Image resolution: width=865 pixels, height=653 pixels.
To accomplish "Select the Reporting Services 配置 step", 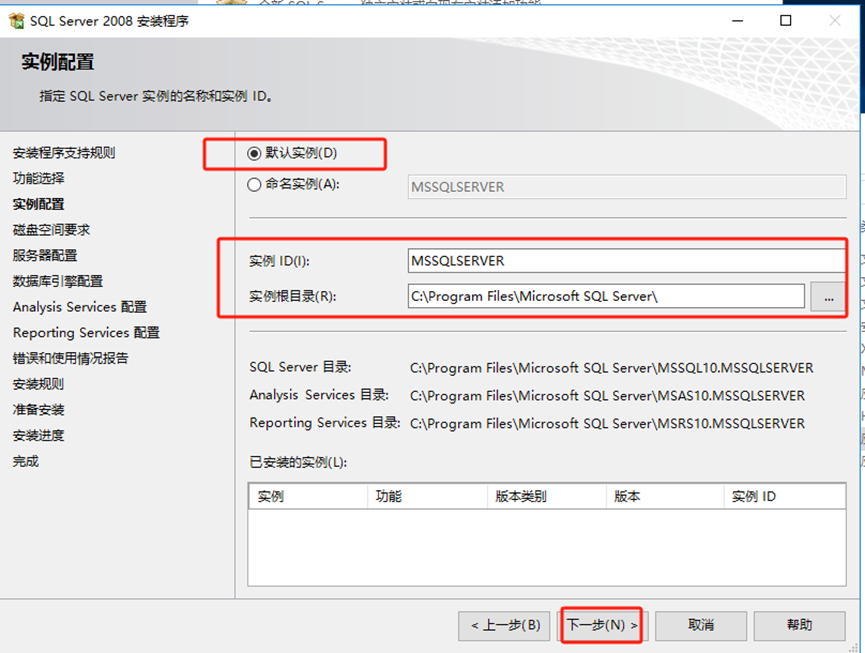I will click(x=86, y=333).
